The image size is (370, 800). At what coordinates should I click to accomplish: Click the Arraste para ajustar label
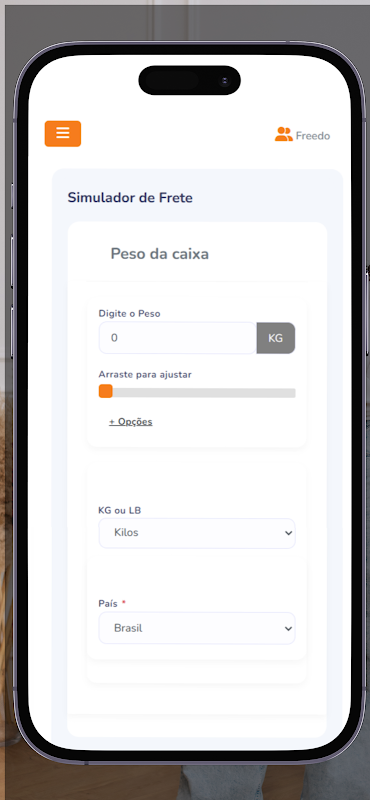[x=145, y=374]
